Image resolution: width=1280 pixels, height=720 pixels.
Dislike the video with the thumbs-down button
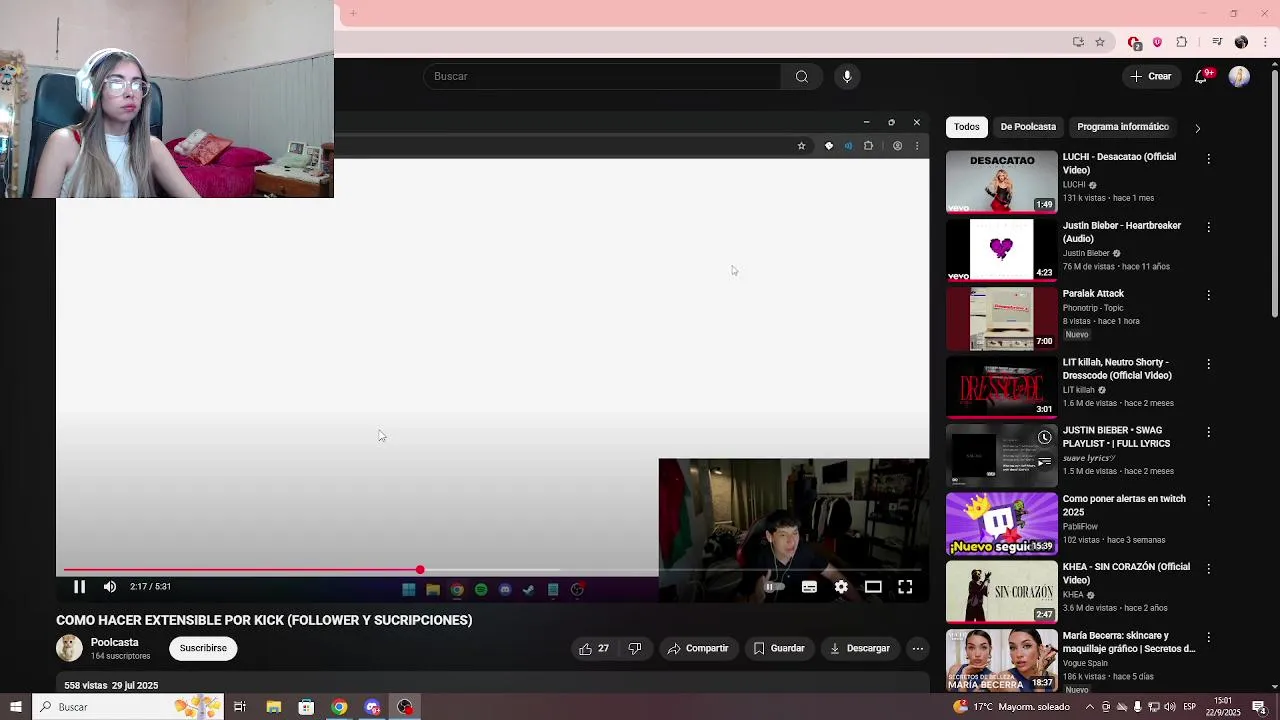635,648
